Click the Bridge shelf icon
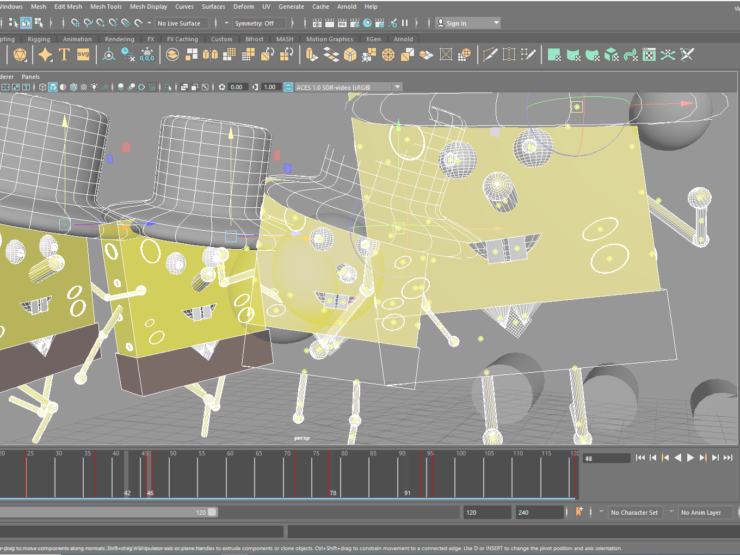Screen dimensions: 740x555 331,55
